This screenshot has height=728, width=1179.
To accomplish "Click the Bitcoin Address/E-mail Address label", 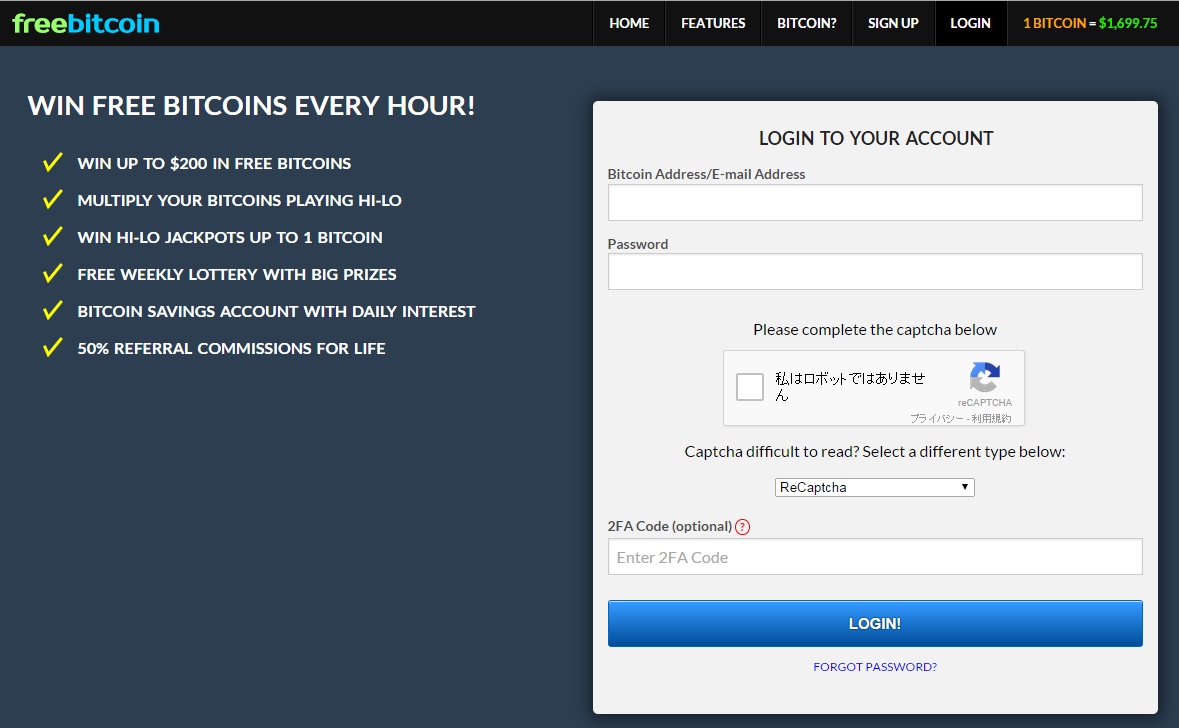I will coord(706,174).
